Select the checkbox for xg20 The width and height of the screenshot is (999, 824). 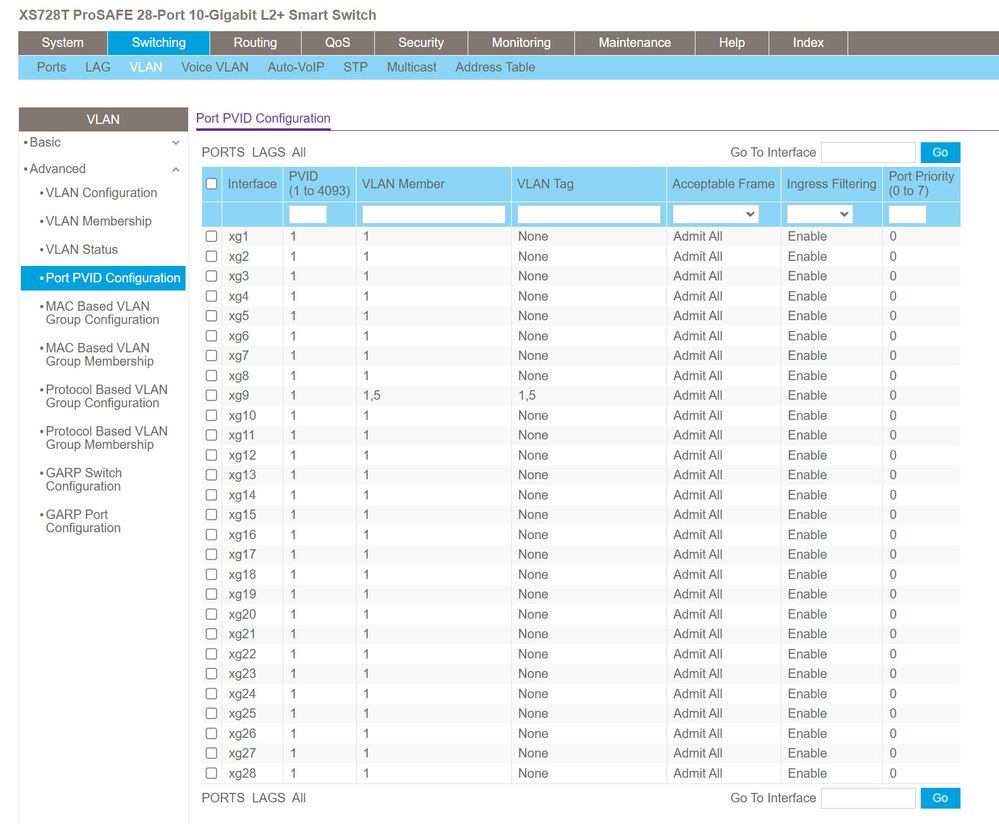[212, 614]
